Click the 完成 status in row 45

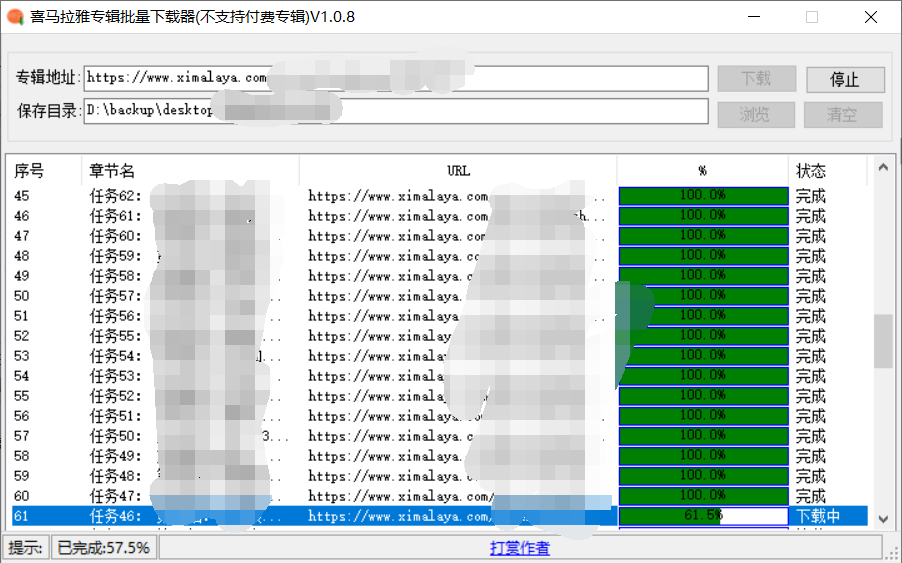pyautogui.click(x=811, y=196)
